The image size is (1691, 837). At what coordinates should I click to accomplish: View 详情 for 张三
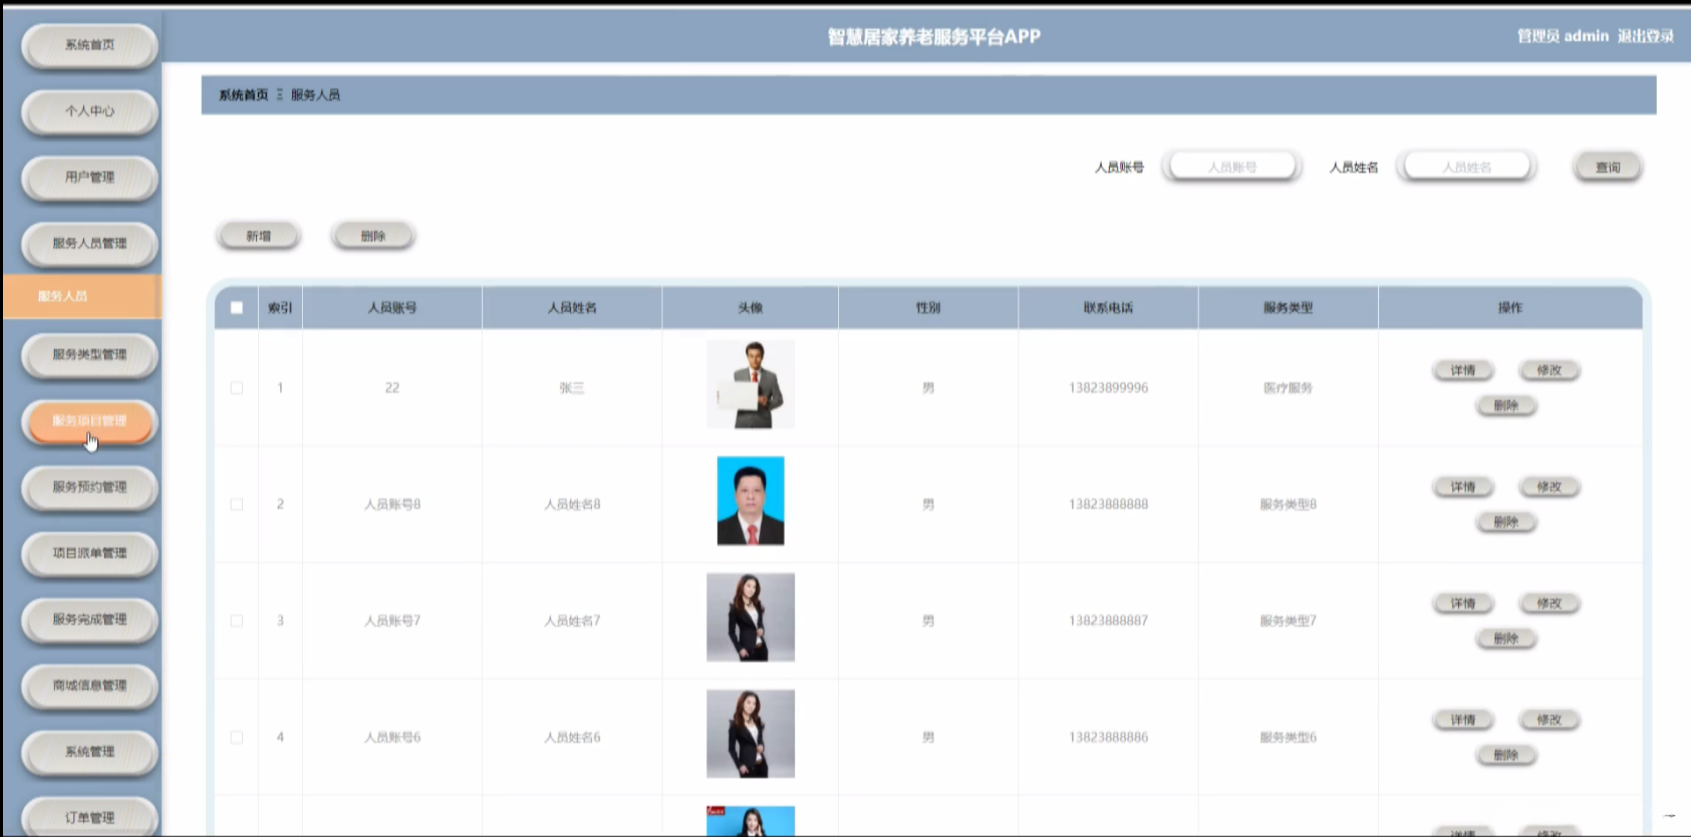coord(1463,371)
